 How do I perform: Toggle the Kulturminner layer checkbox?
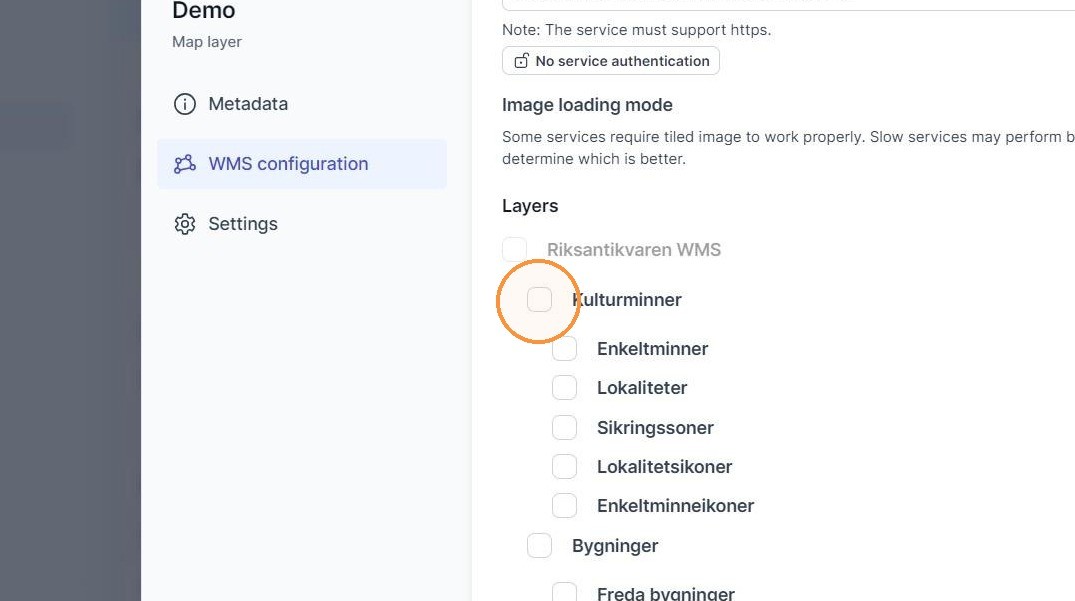tap(540, 299)
